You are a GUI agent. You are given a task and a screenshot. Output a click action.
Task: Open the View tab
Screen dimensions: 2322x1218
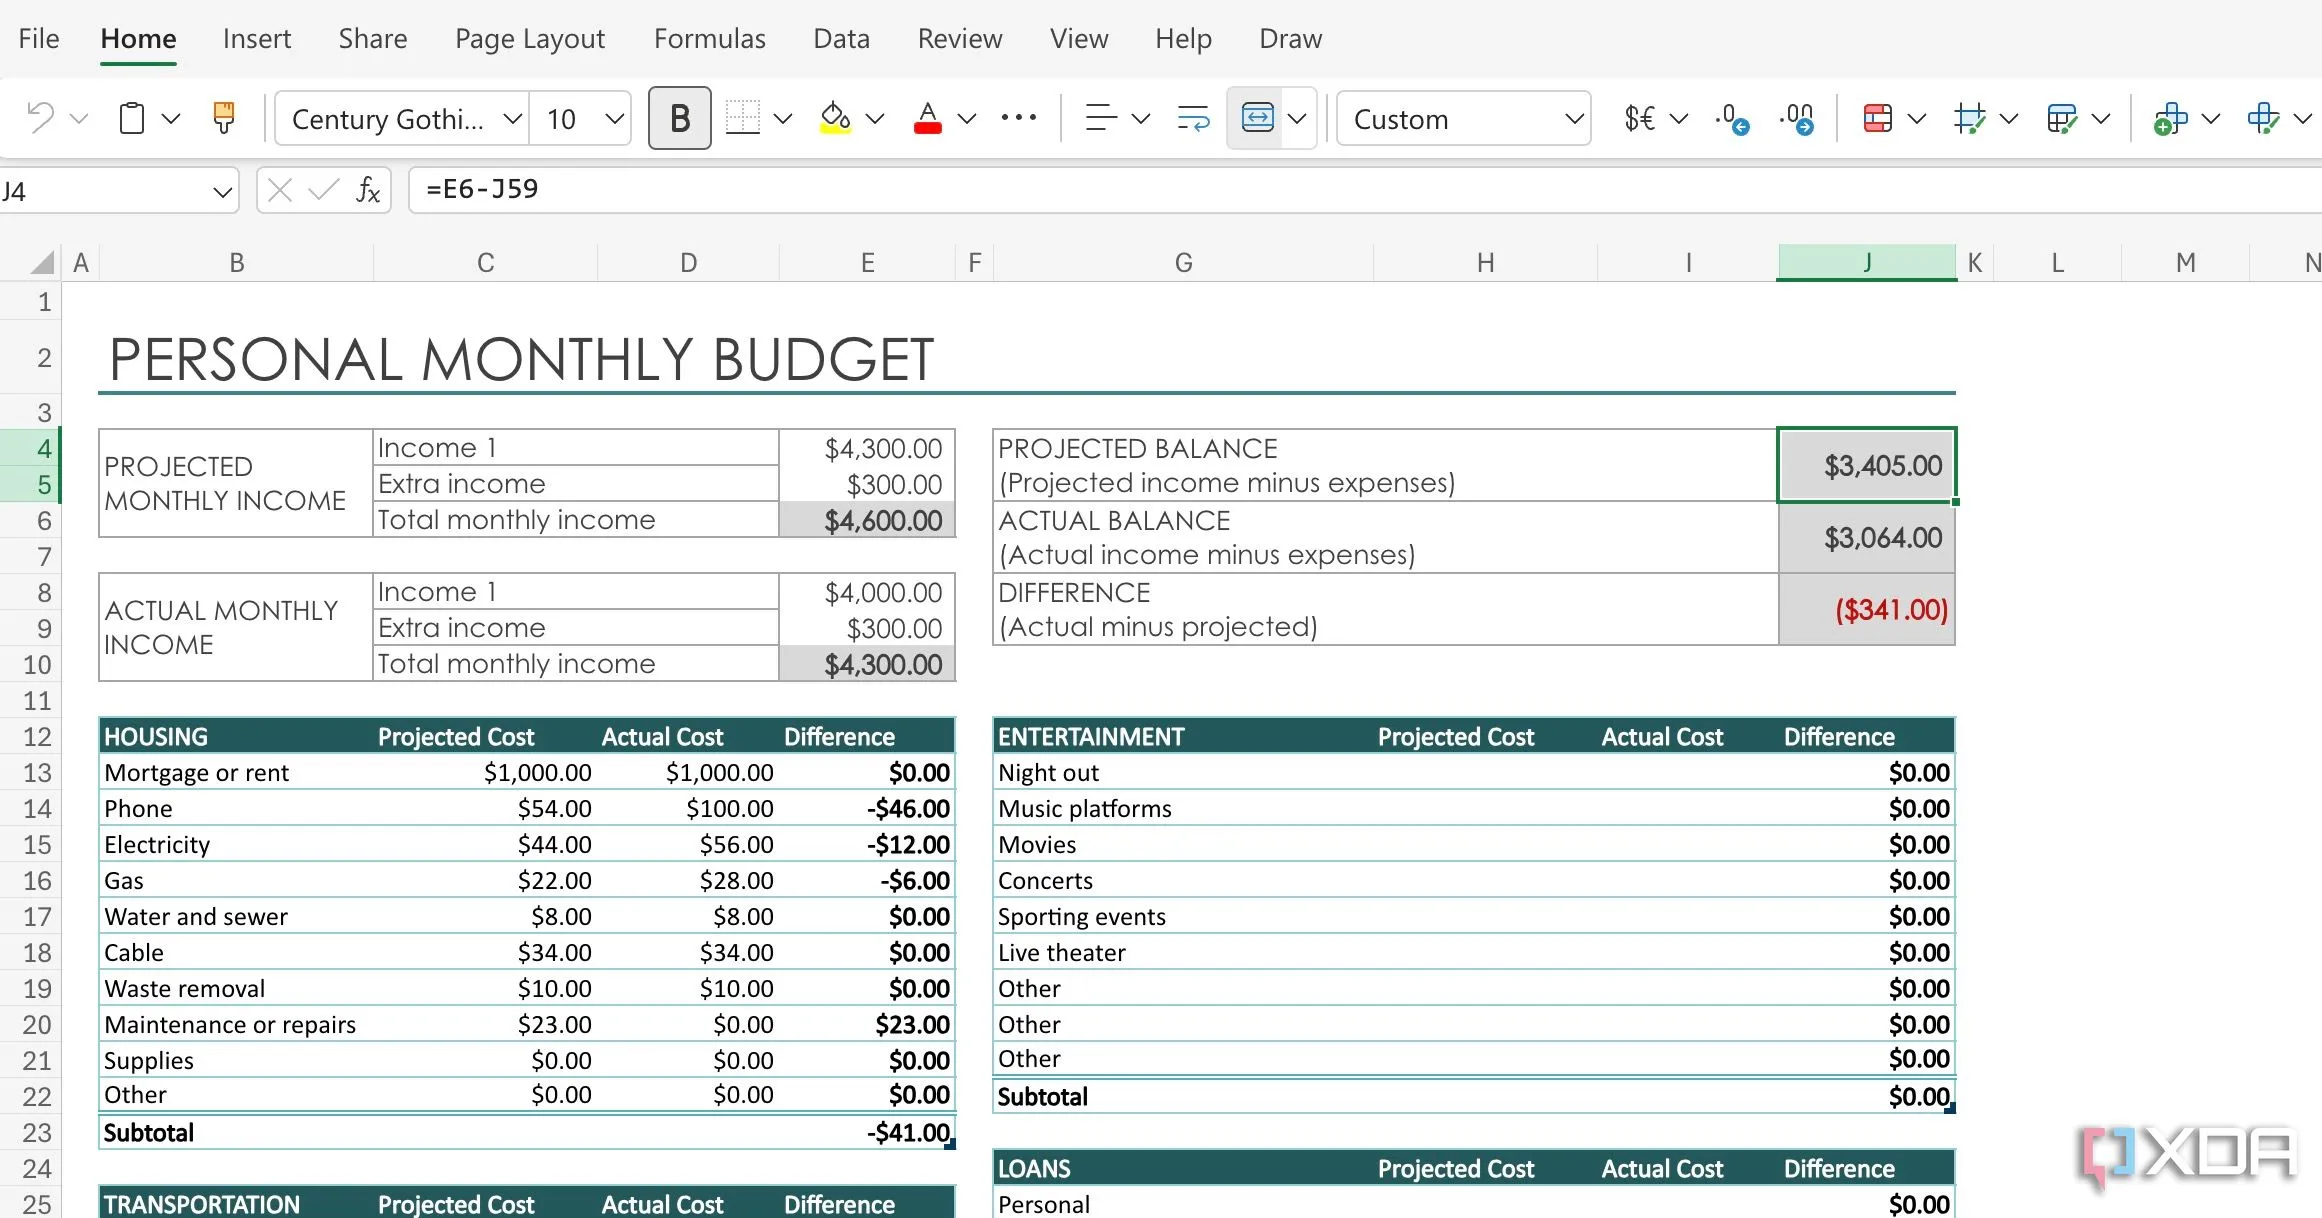tap(1079, 38)
